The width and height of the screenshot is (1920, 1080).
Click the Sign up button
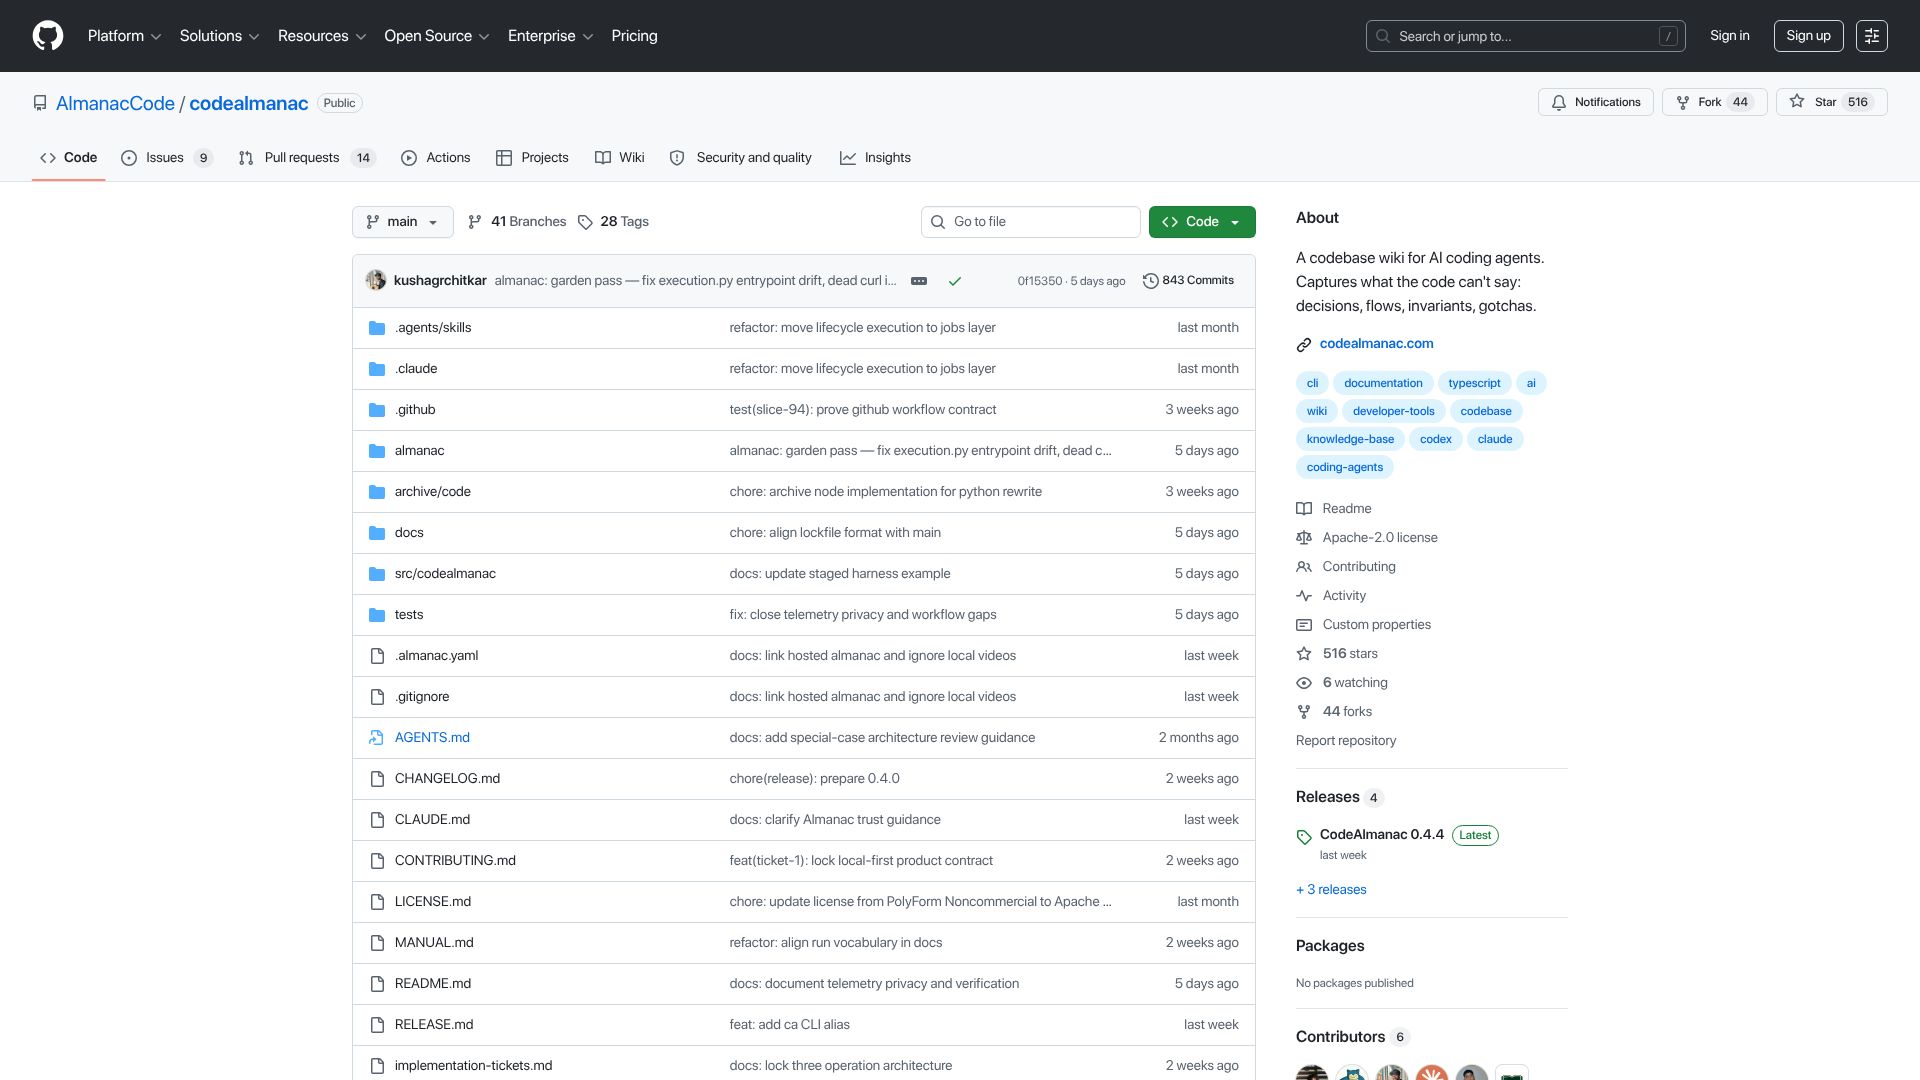(x=1808, y=36)
